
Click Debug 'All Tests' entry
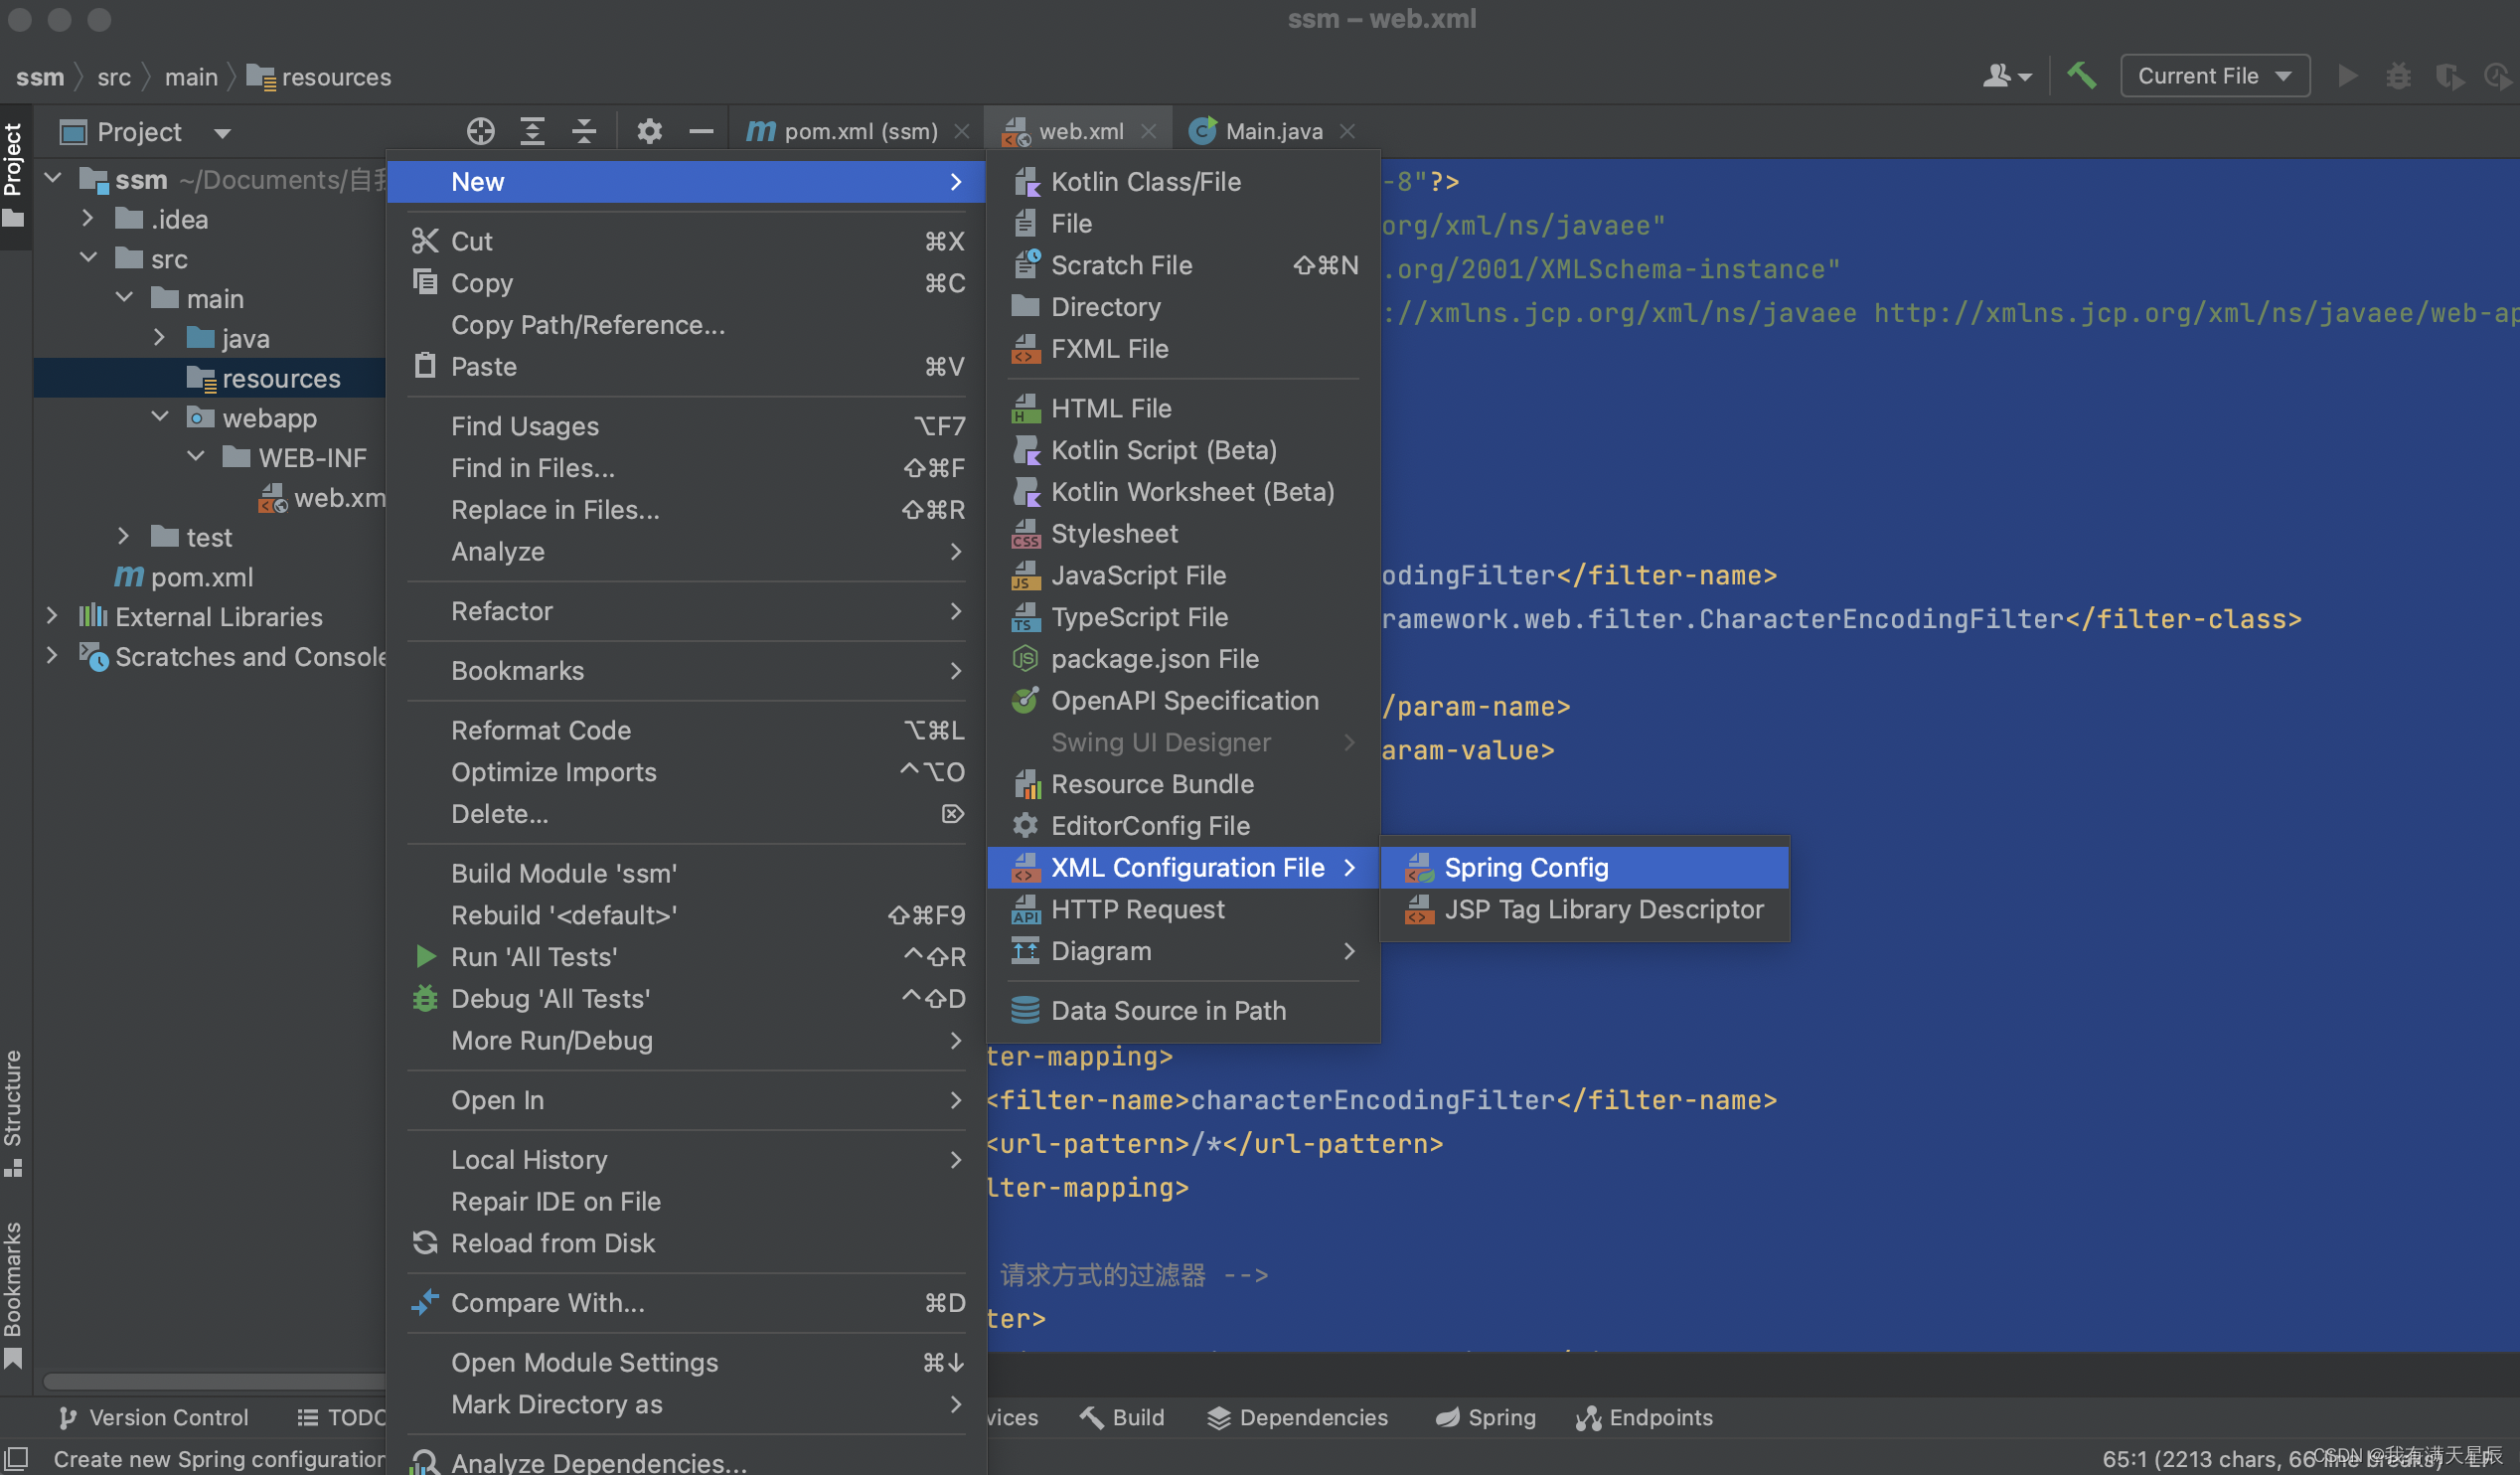click(687, 999)
